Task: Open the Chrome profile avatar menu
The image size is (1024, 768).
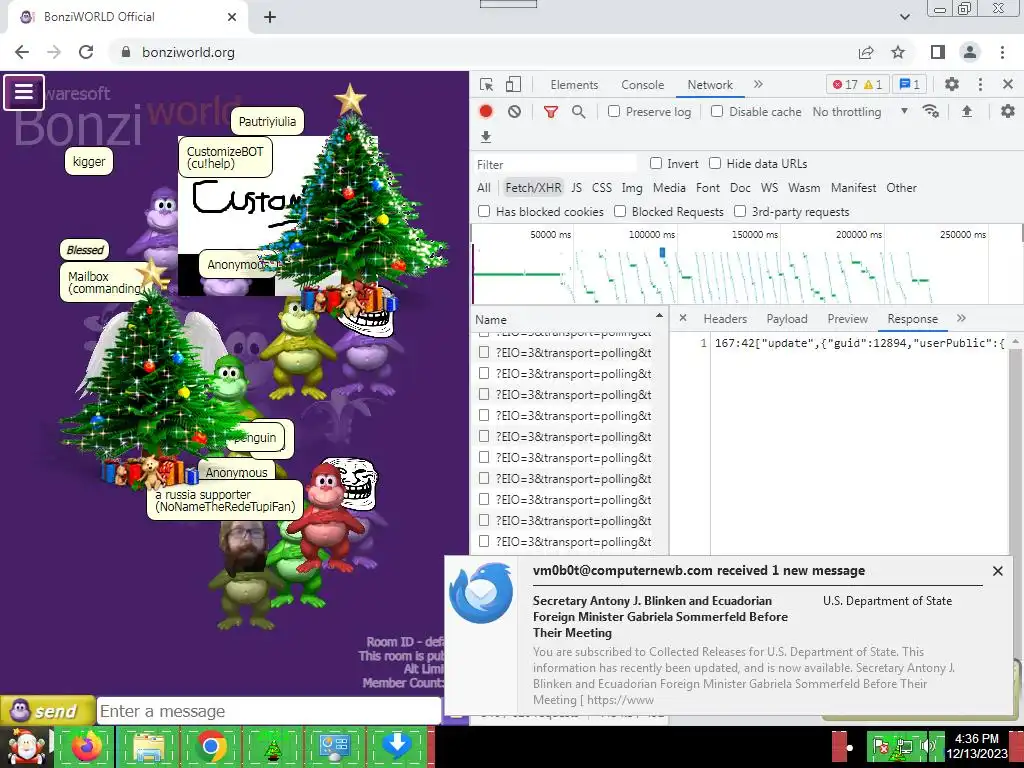Action: pyautogui.click(x=970, y=52)
